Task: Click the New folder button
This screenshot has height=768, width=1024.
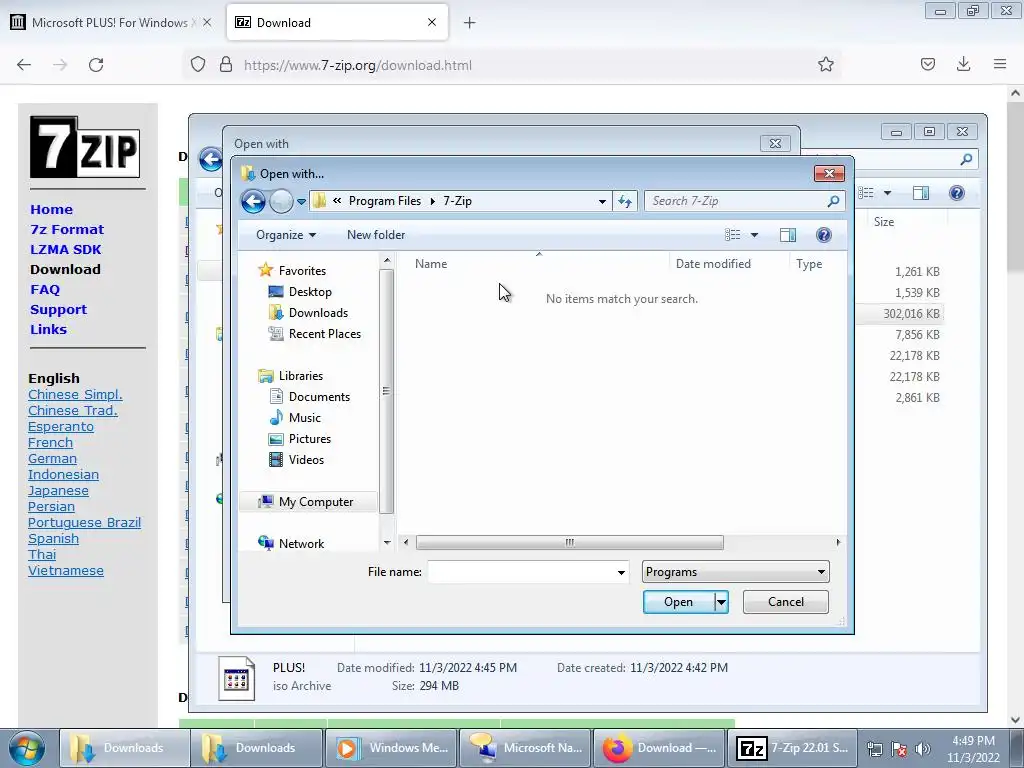Action: click(x=376, y=235)
